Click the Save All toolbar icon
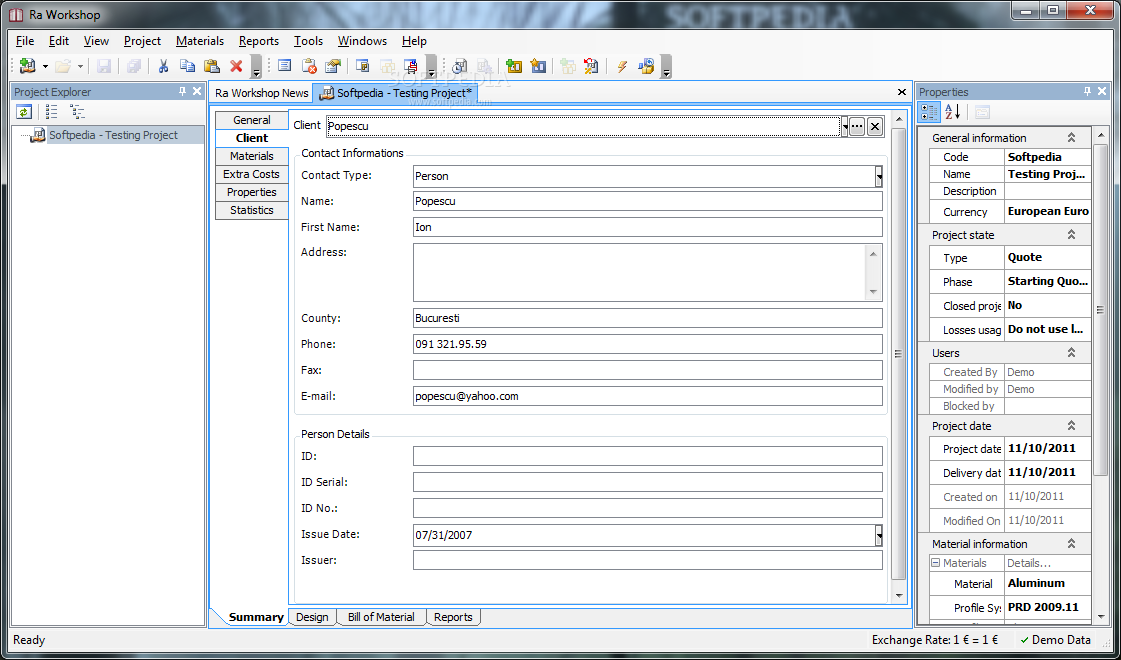Image resolution: width=1121 pixels, height=660 pixels. pos(133,67)
